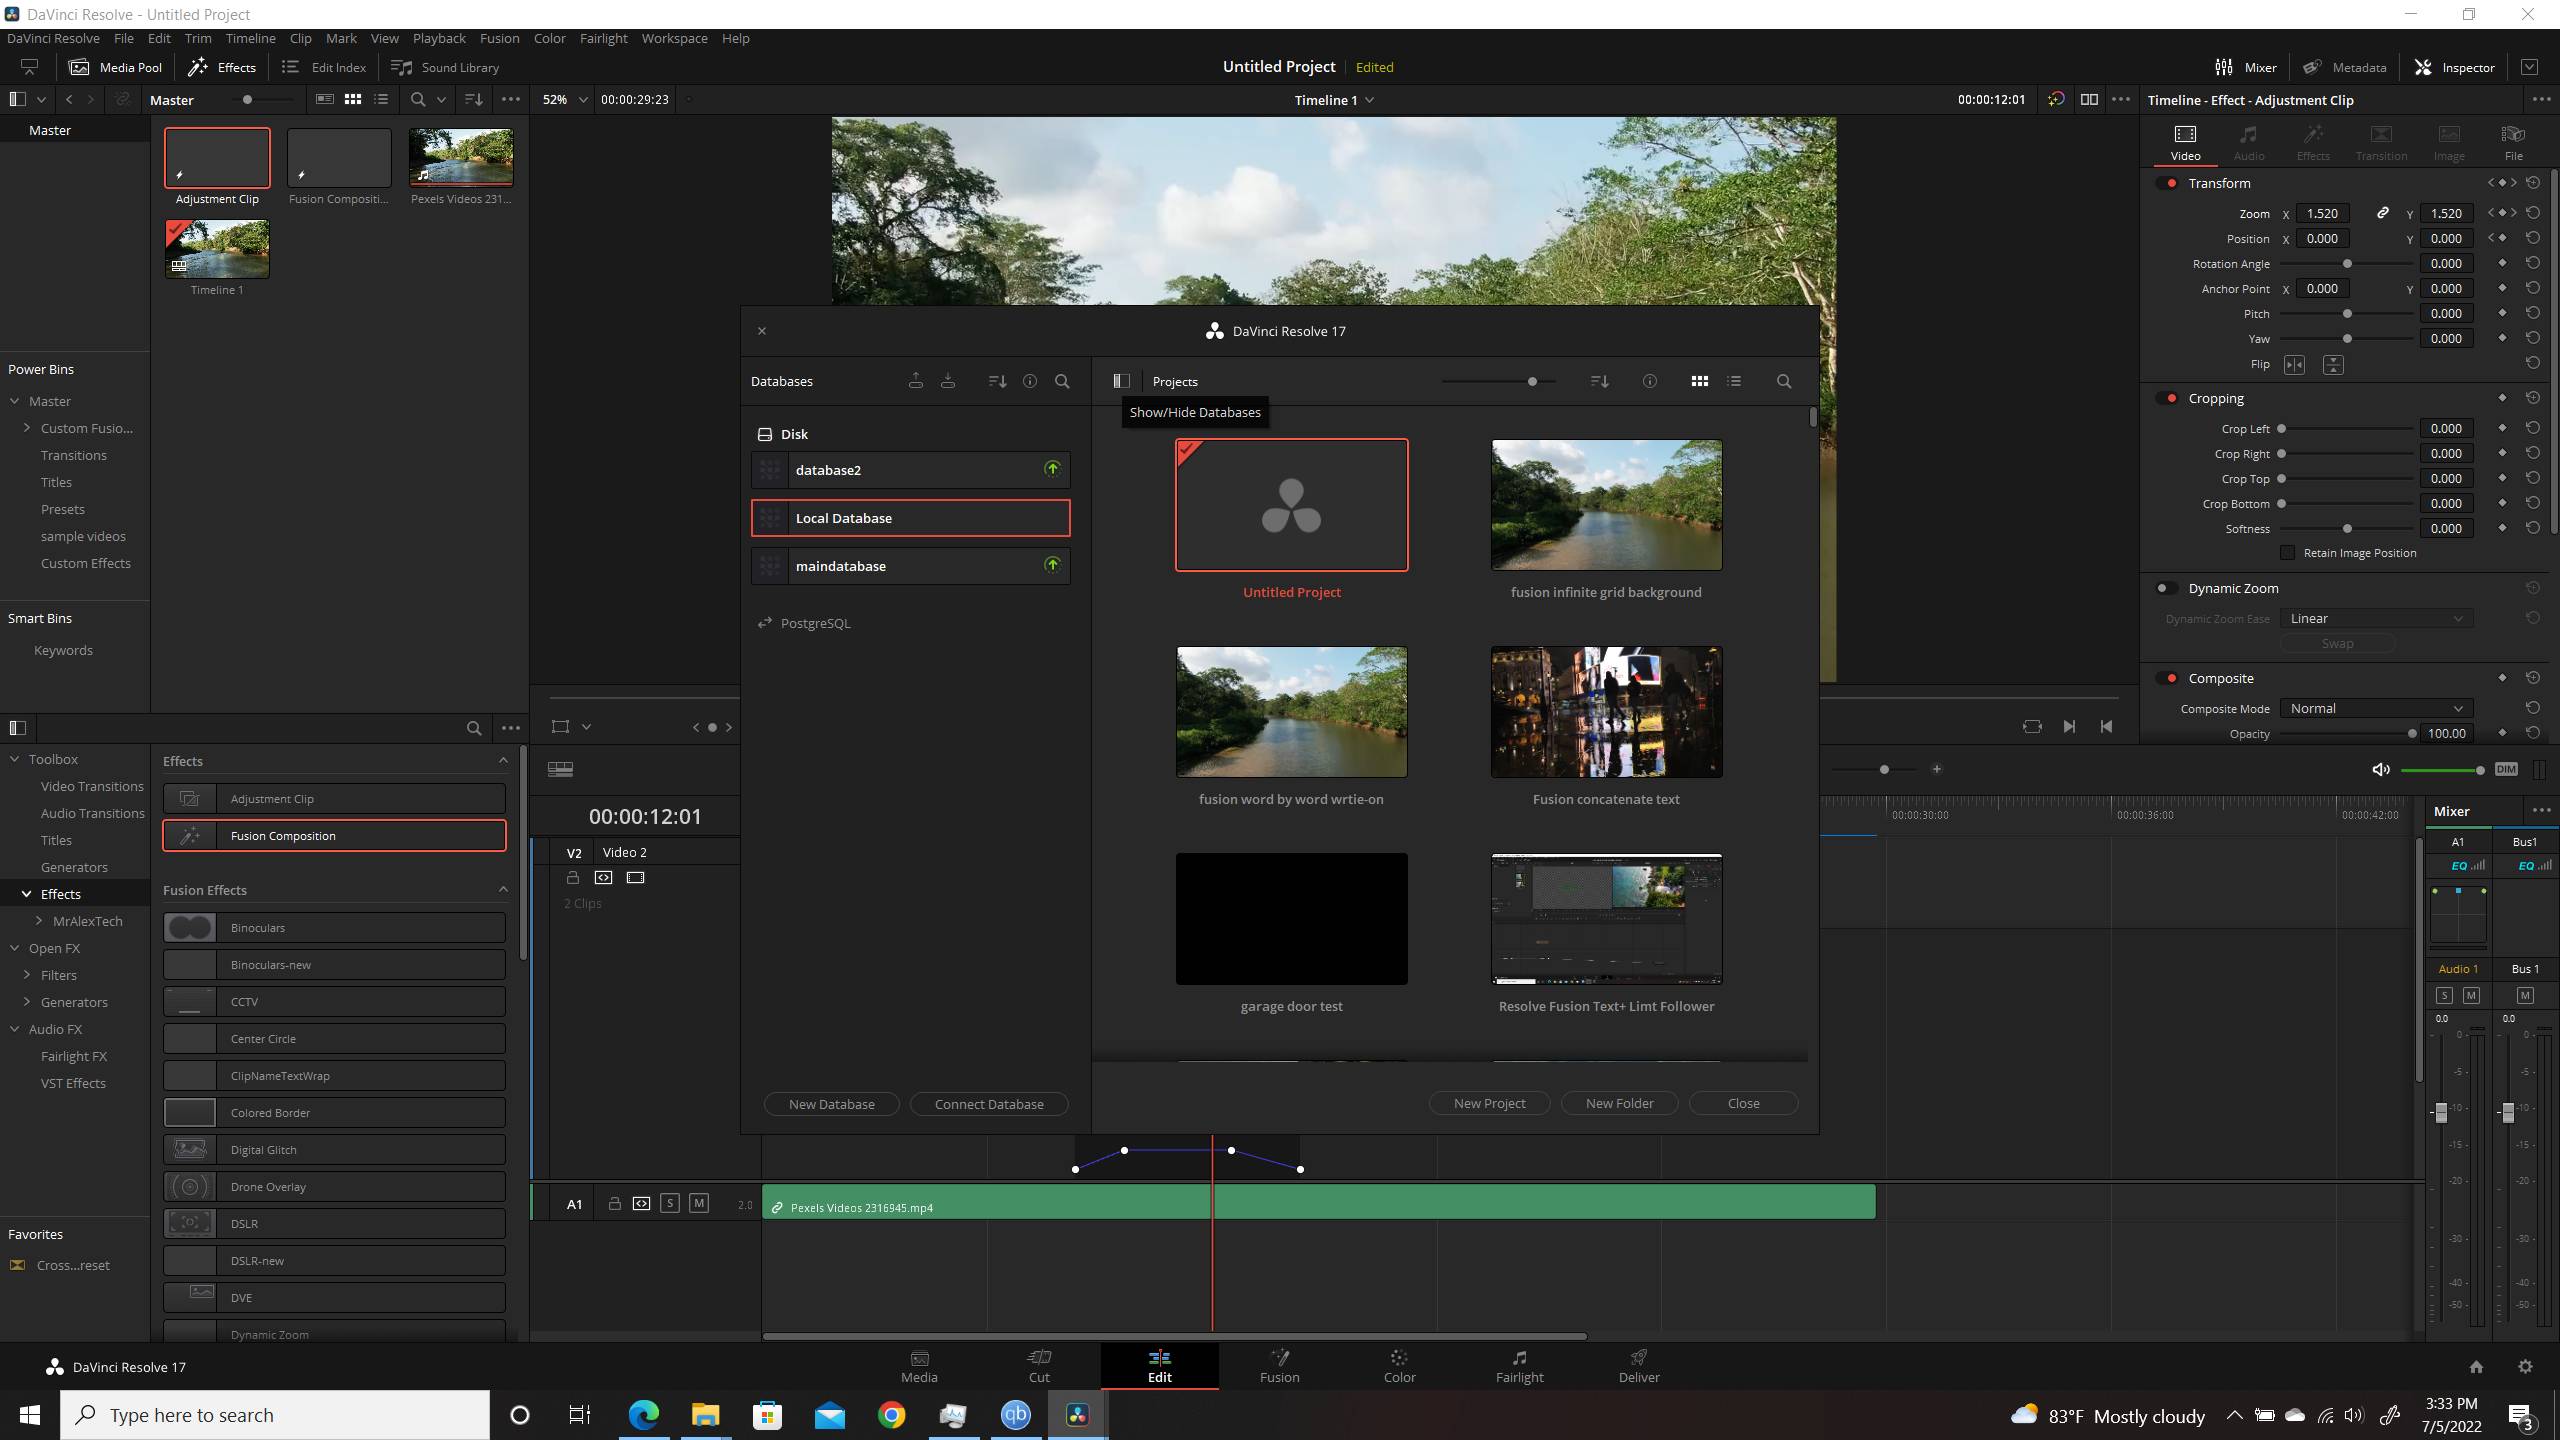Switch projects to thumbnail grid view
This screenshot has height=1440, width=2560.
pos(1699,381)
